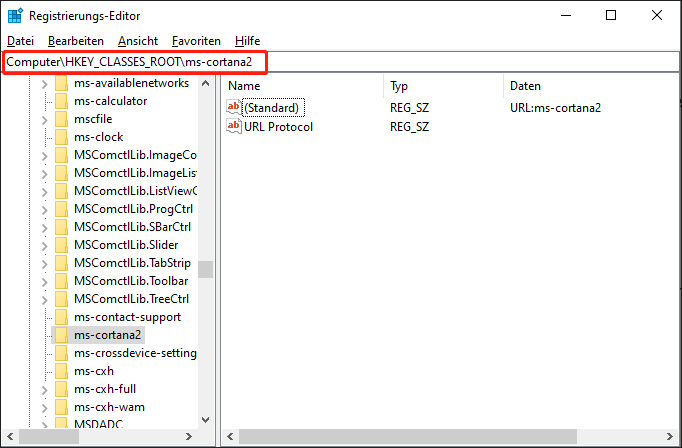Click the ms-calculator folder icon

tap(61, 101)
